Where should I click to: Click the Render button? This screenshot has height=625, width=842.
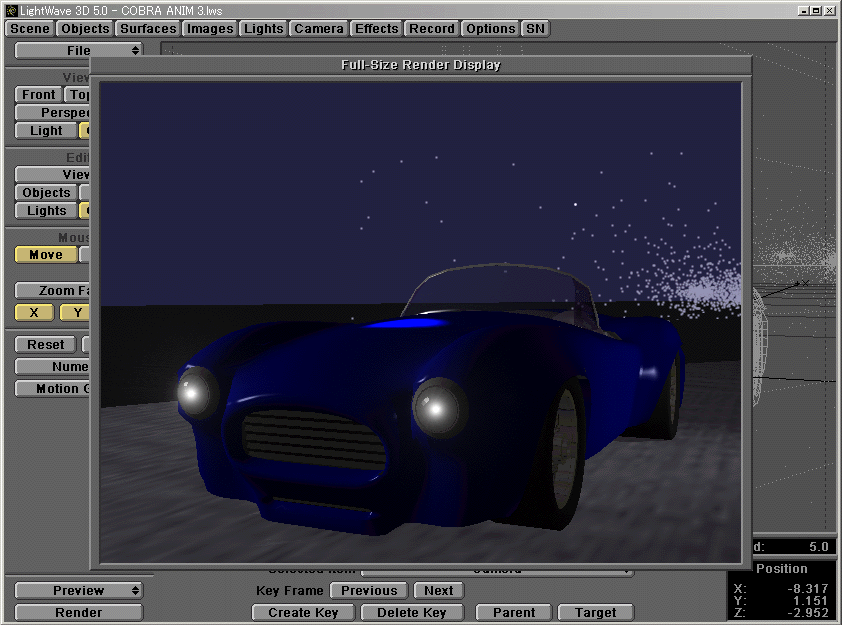click(x=78, y=612)
